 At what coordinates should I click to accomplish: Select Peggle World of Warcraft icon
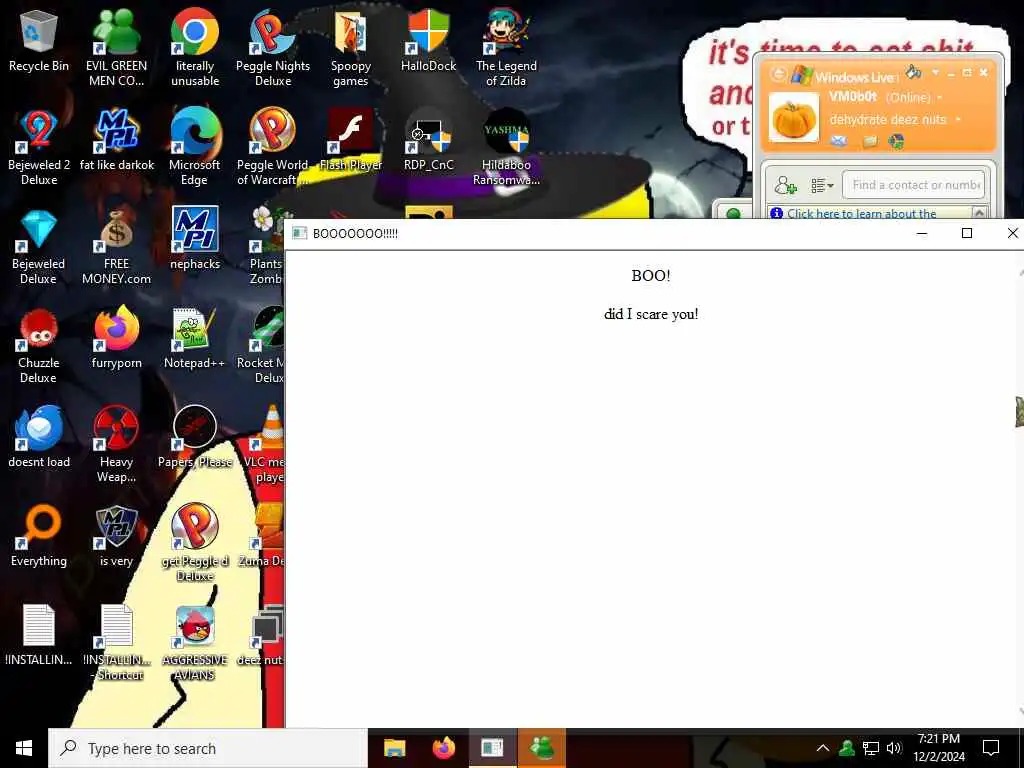(x=273, y=146)
